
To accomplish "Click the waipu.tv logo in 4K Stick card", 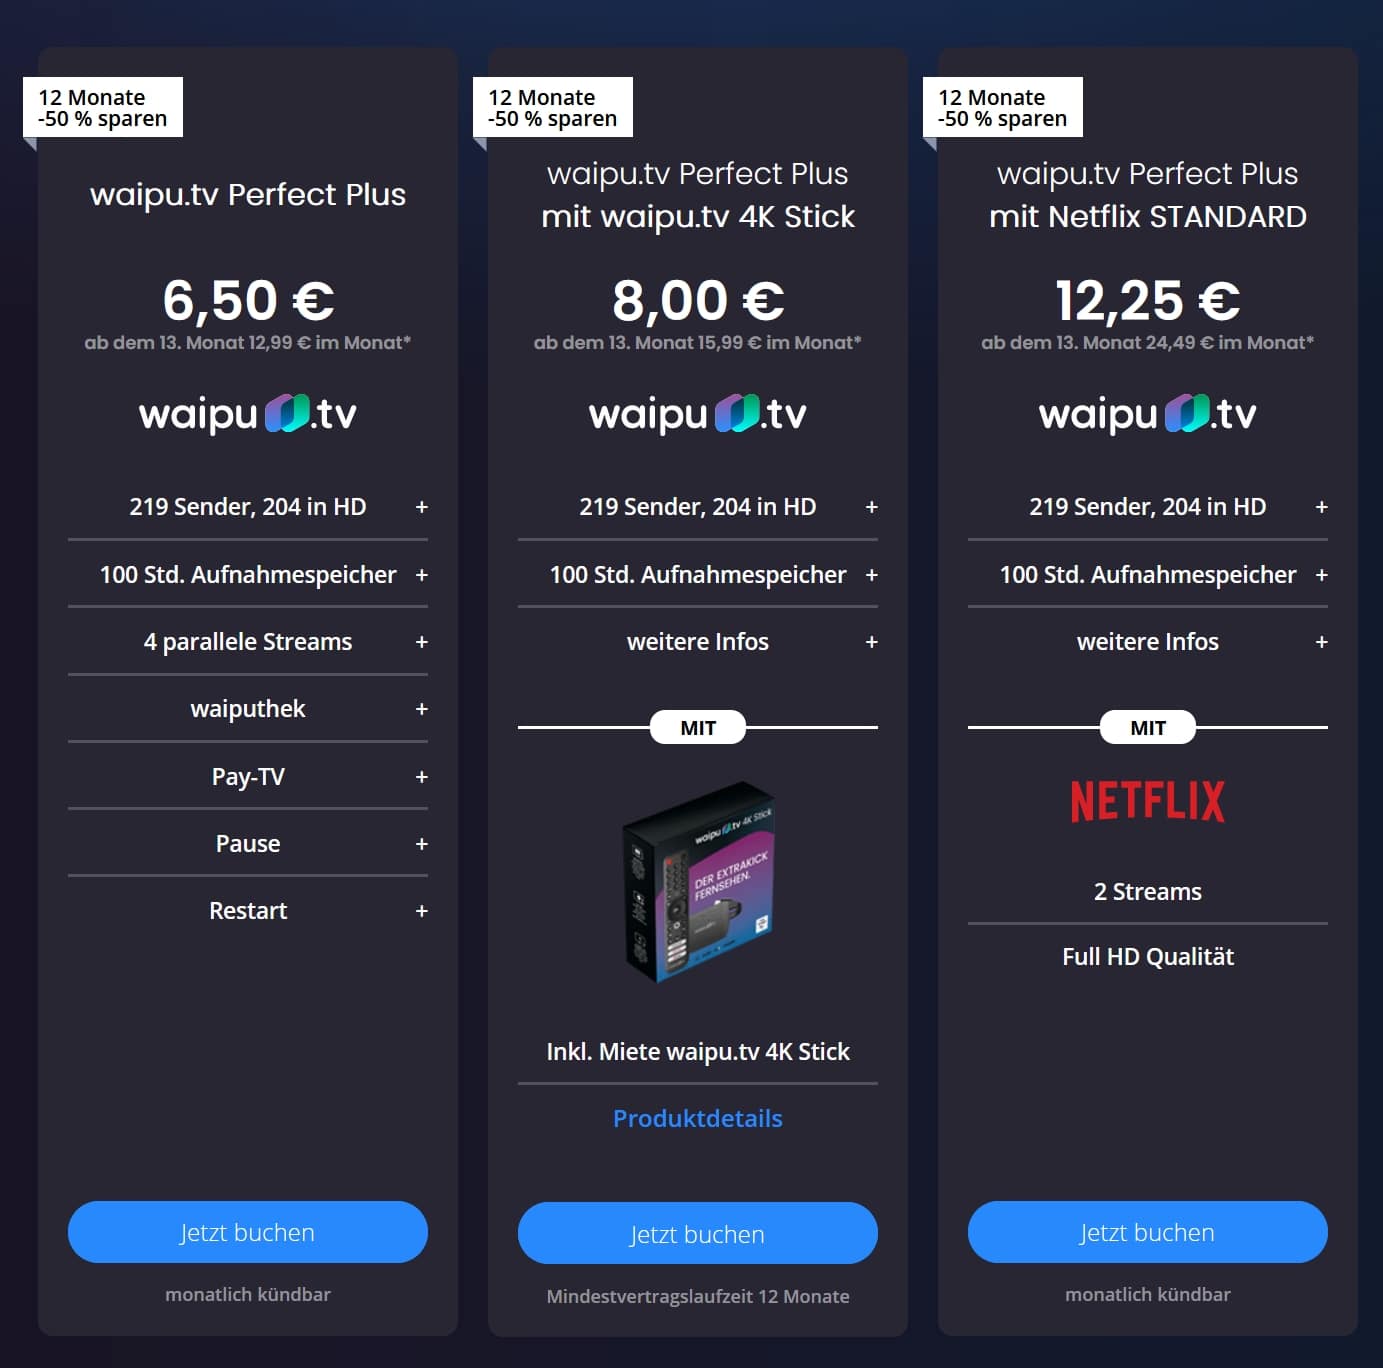I will click(698, 414).
